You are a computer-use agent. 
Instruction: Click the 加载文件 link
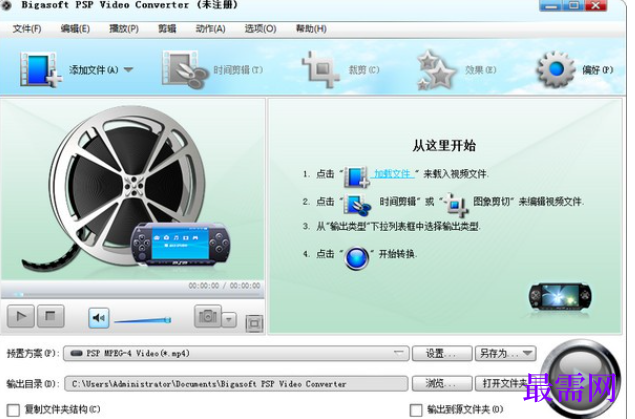[x=392, y=174]
